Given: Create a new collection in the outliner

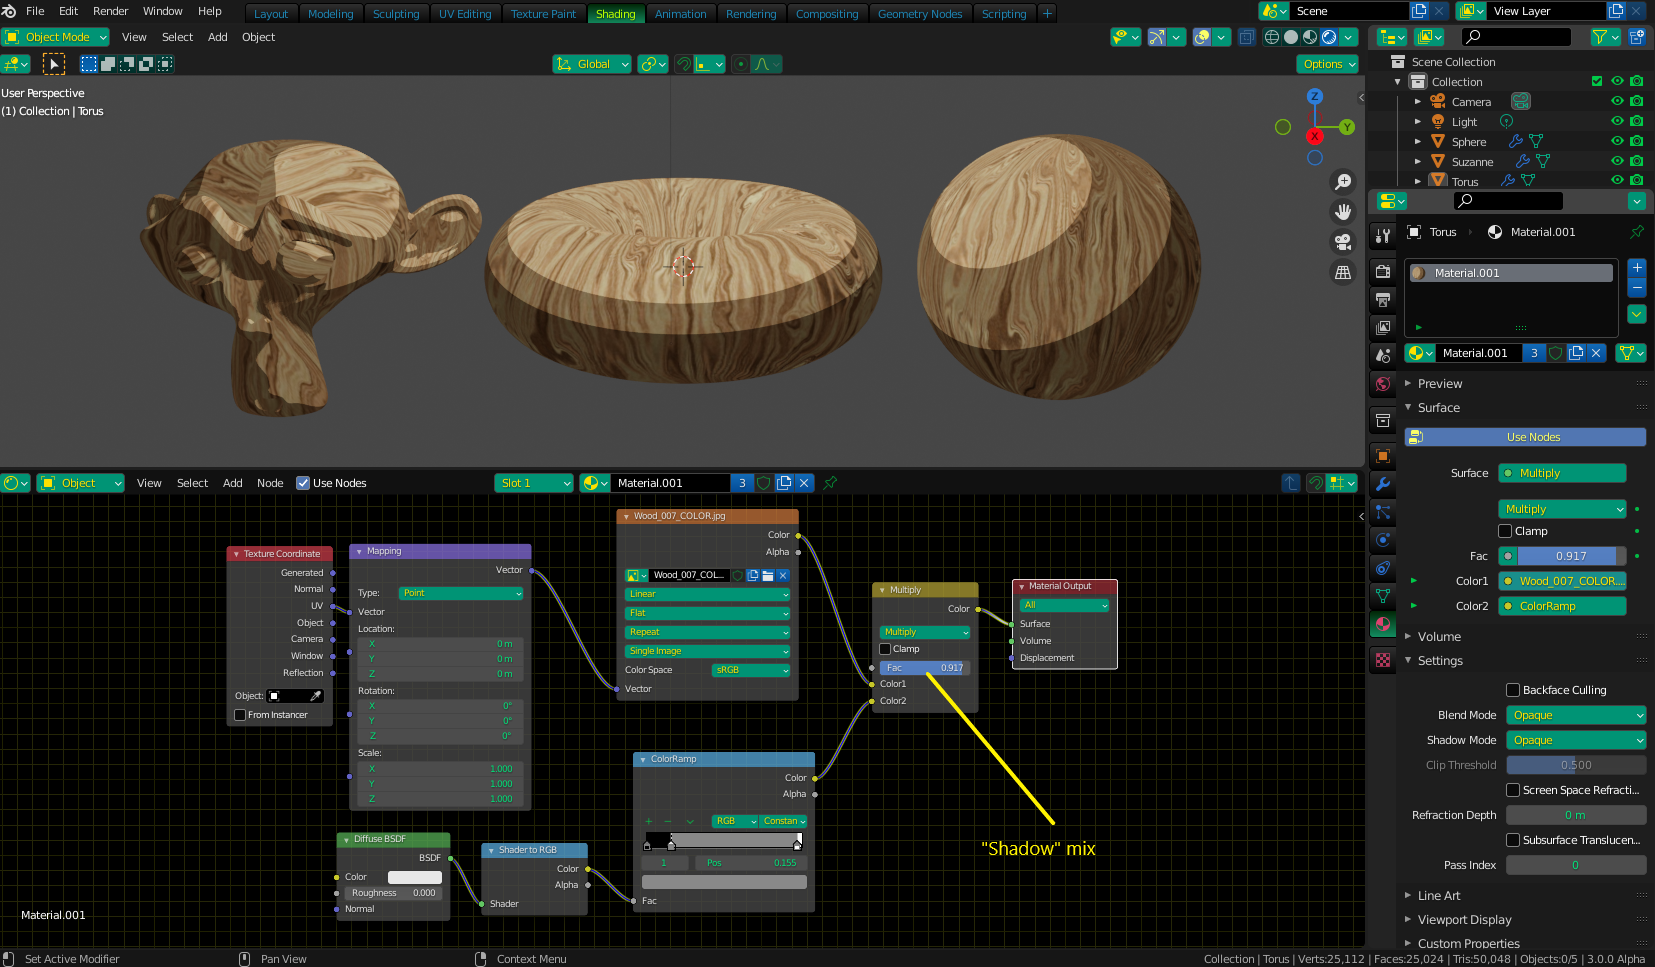Looking at the screenshot, I should tap(1637, 37).
